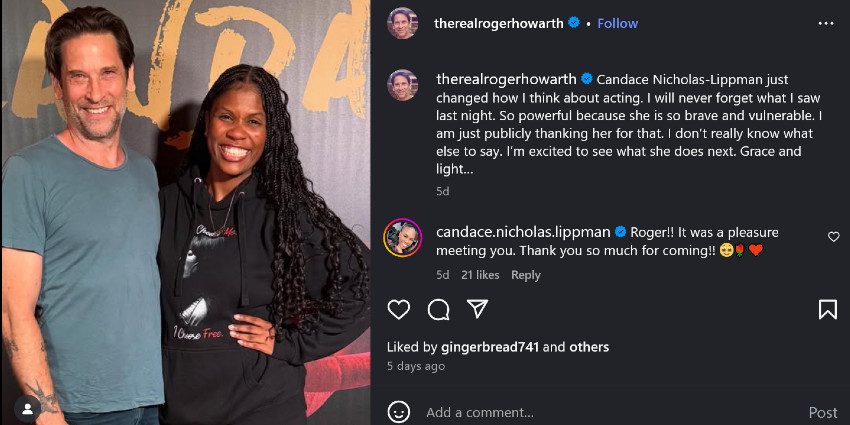
Task: Share post with paper plane icon
Action: pyautogui.click(x=478, y=309)
